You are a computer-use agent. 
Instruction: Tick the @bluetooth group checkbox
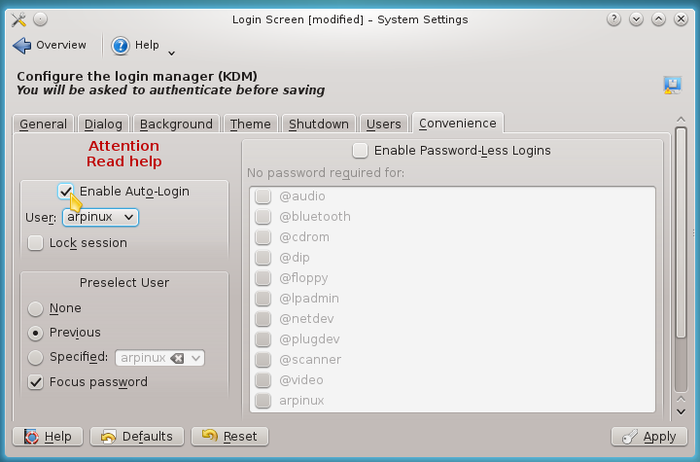click(x=263, y=217)
